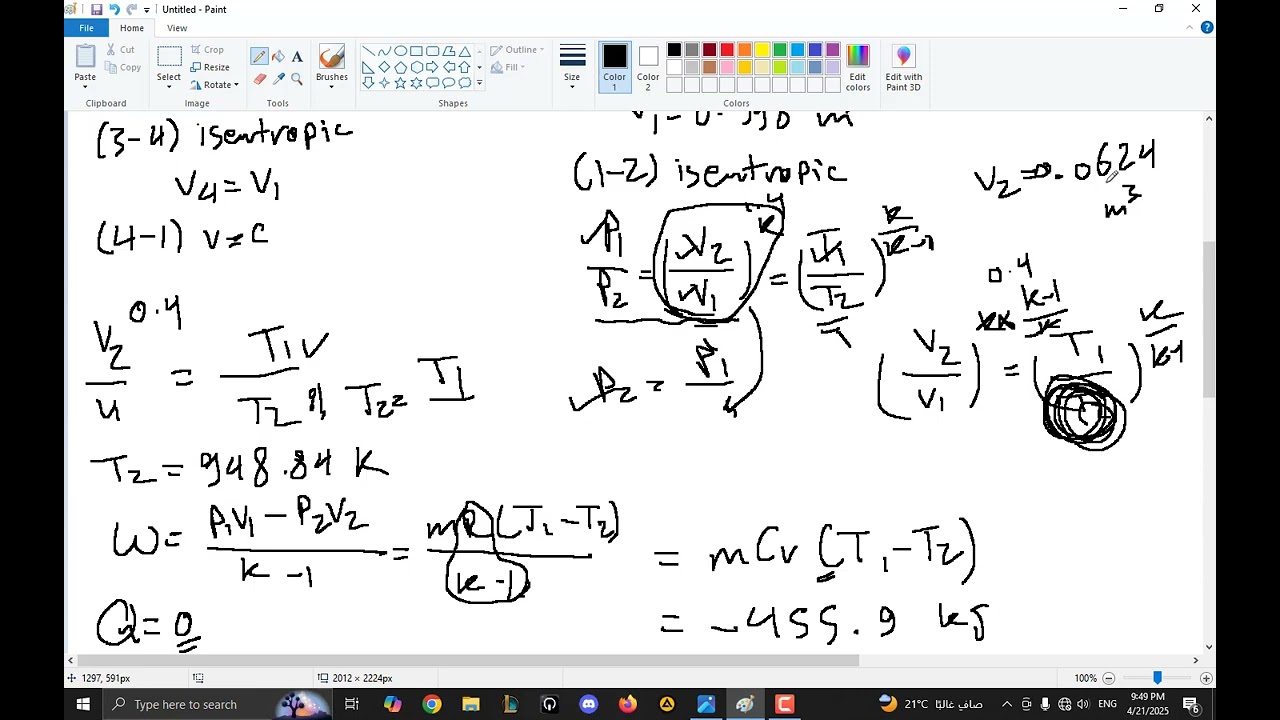The height and width of the screenshot is (720, 1280).
Task: Open the Rotate dropdown menu
Action: click(x=214, y=85)
